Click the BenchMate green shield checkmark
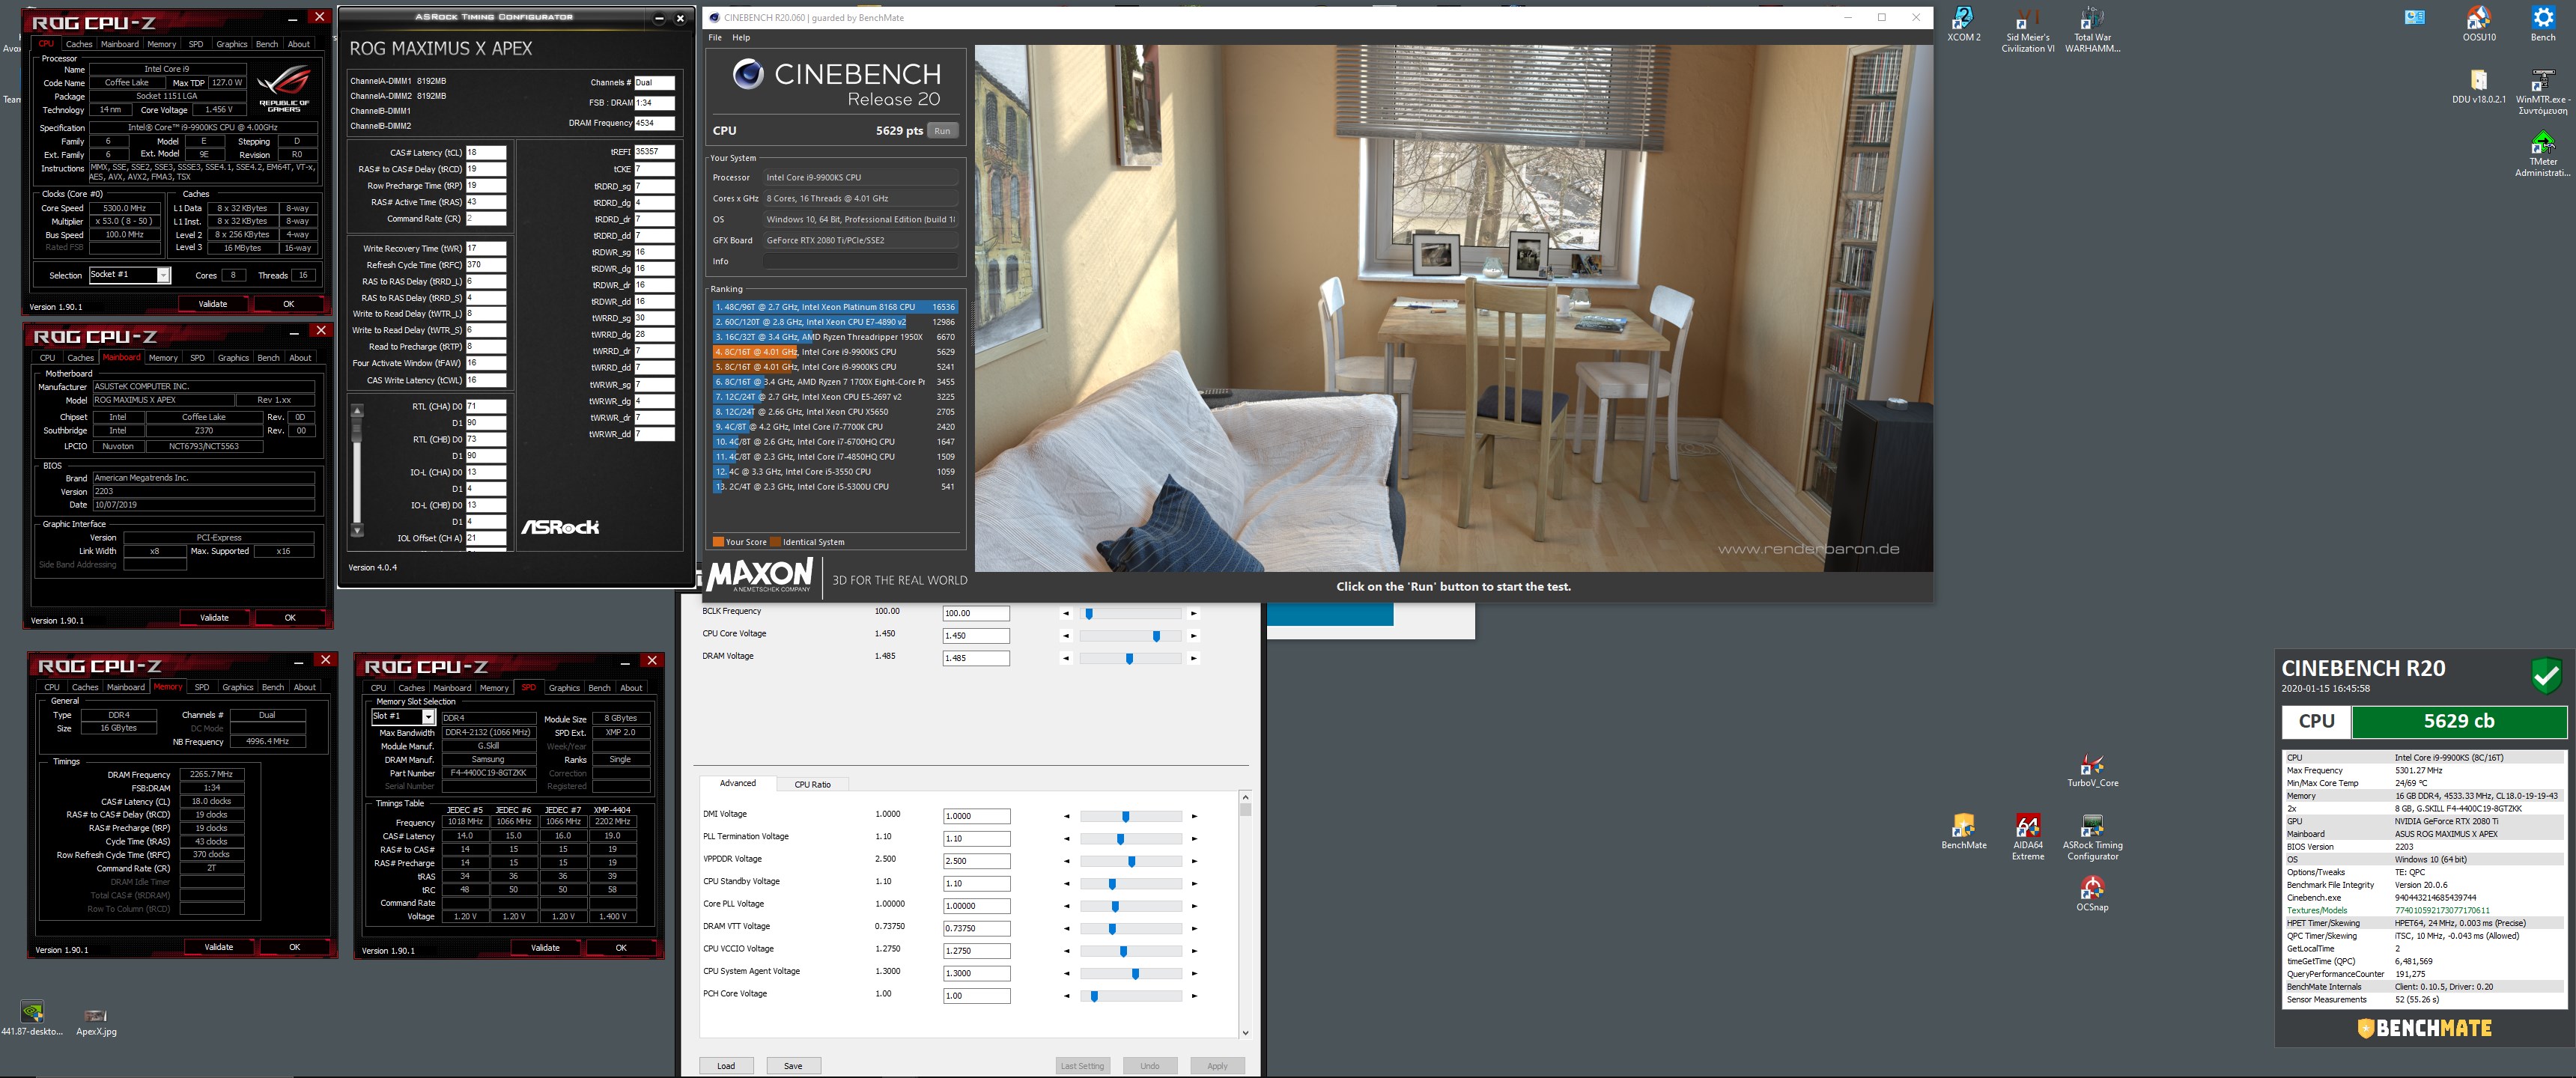This screenshot has height=1078, width=2576. tap(2546, 676)
